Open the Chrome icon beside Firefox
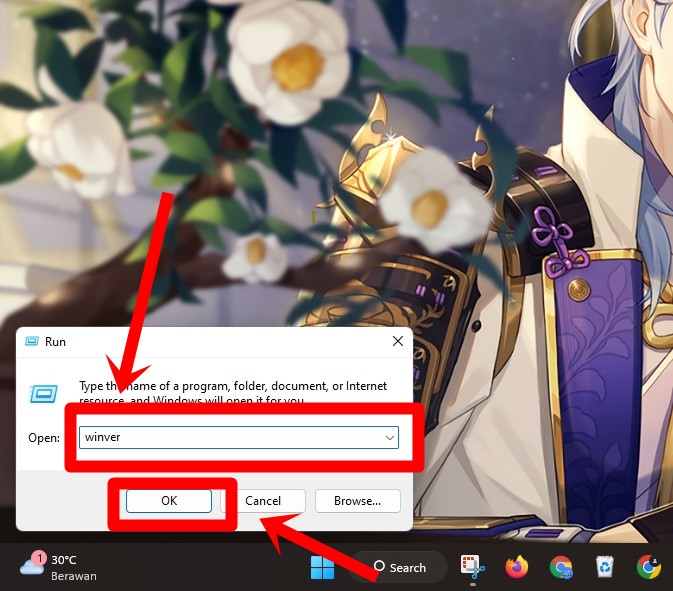The image size is (673, 591). click(x=561, y=567)
